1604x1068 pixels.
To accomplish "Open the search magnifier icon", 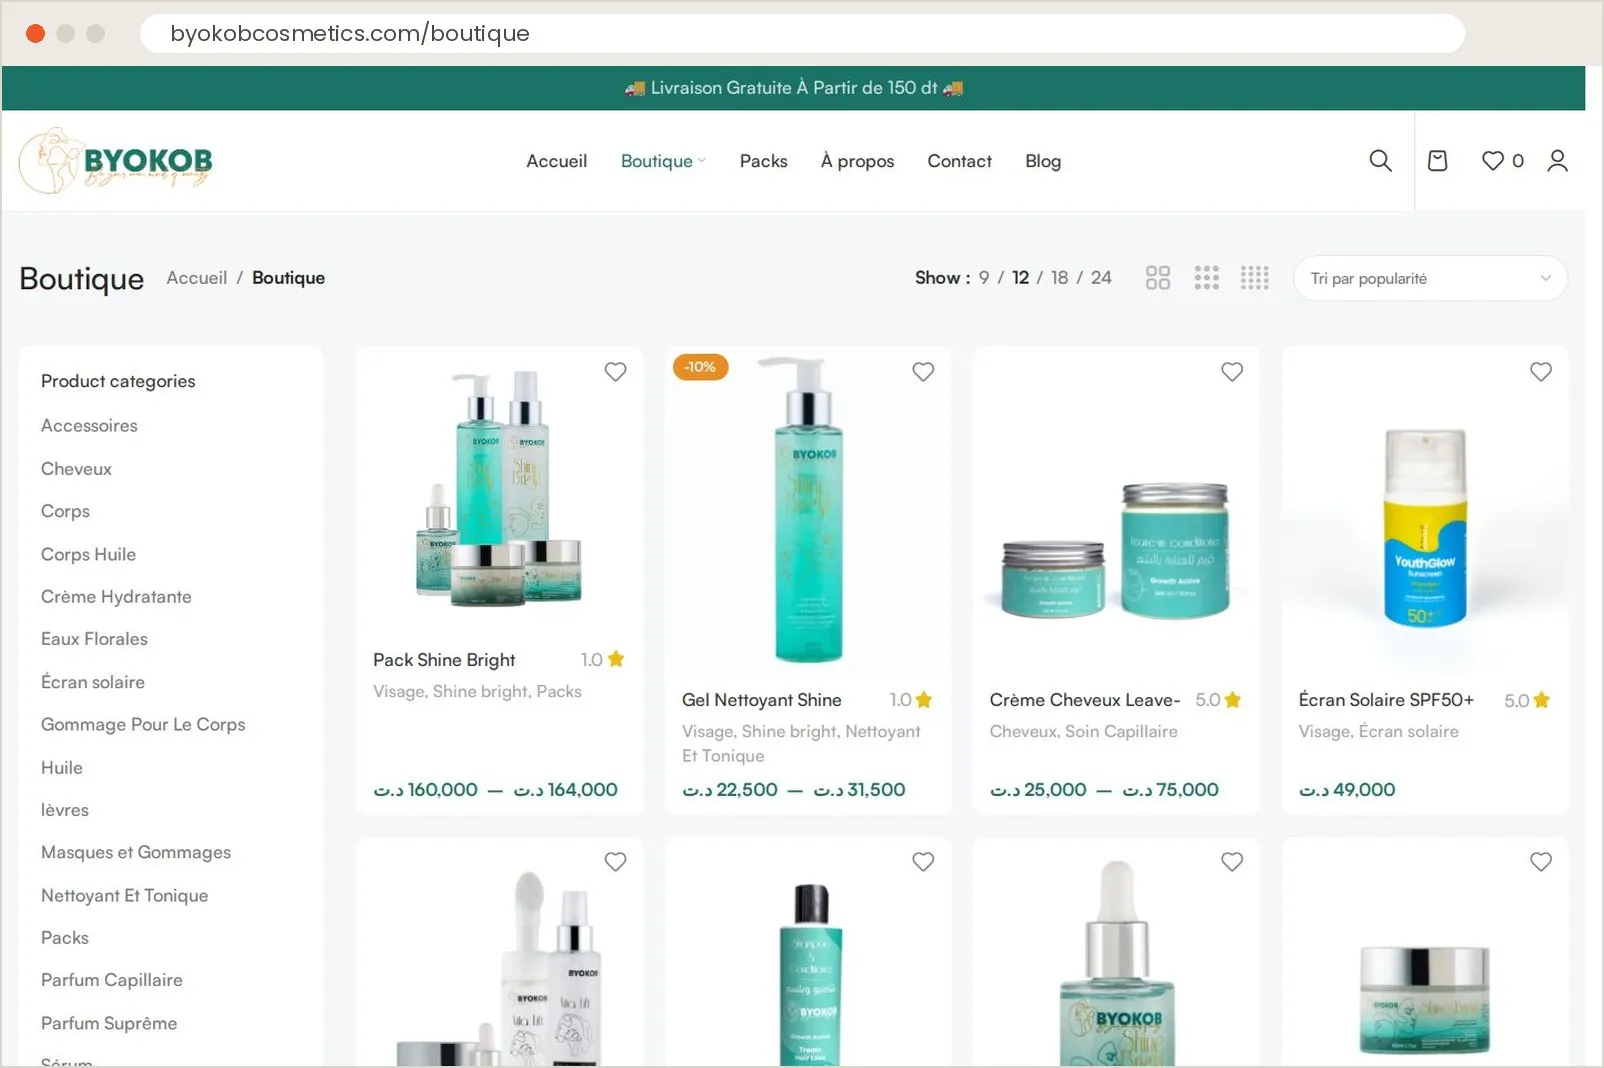I will pos(1380,161).
